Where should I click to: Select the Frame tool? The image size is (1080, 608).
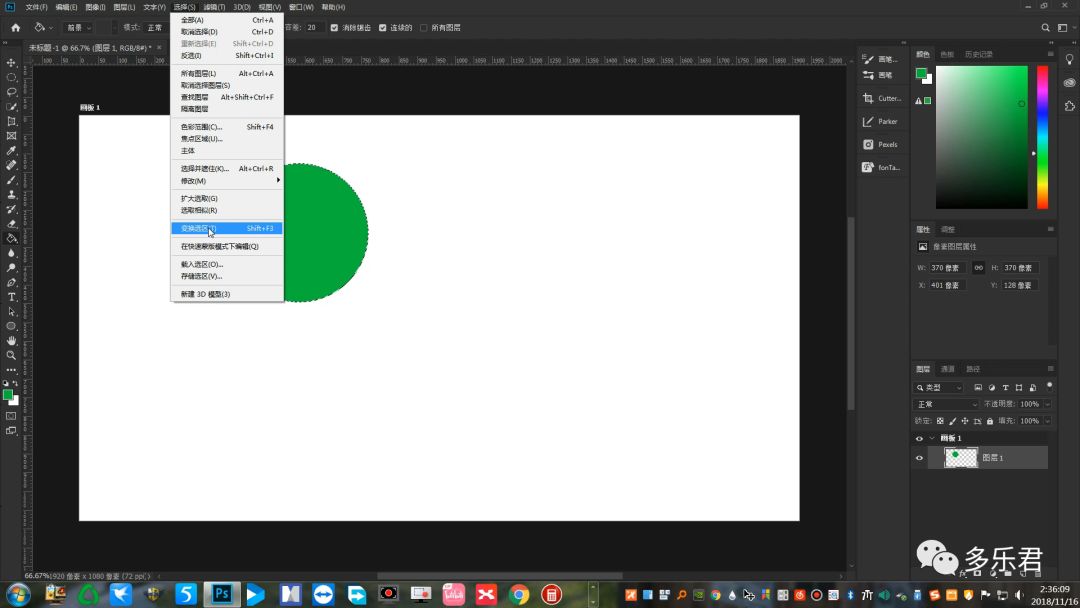coord(11,136)
